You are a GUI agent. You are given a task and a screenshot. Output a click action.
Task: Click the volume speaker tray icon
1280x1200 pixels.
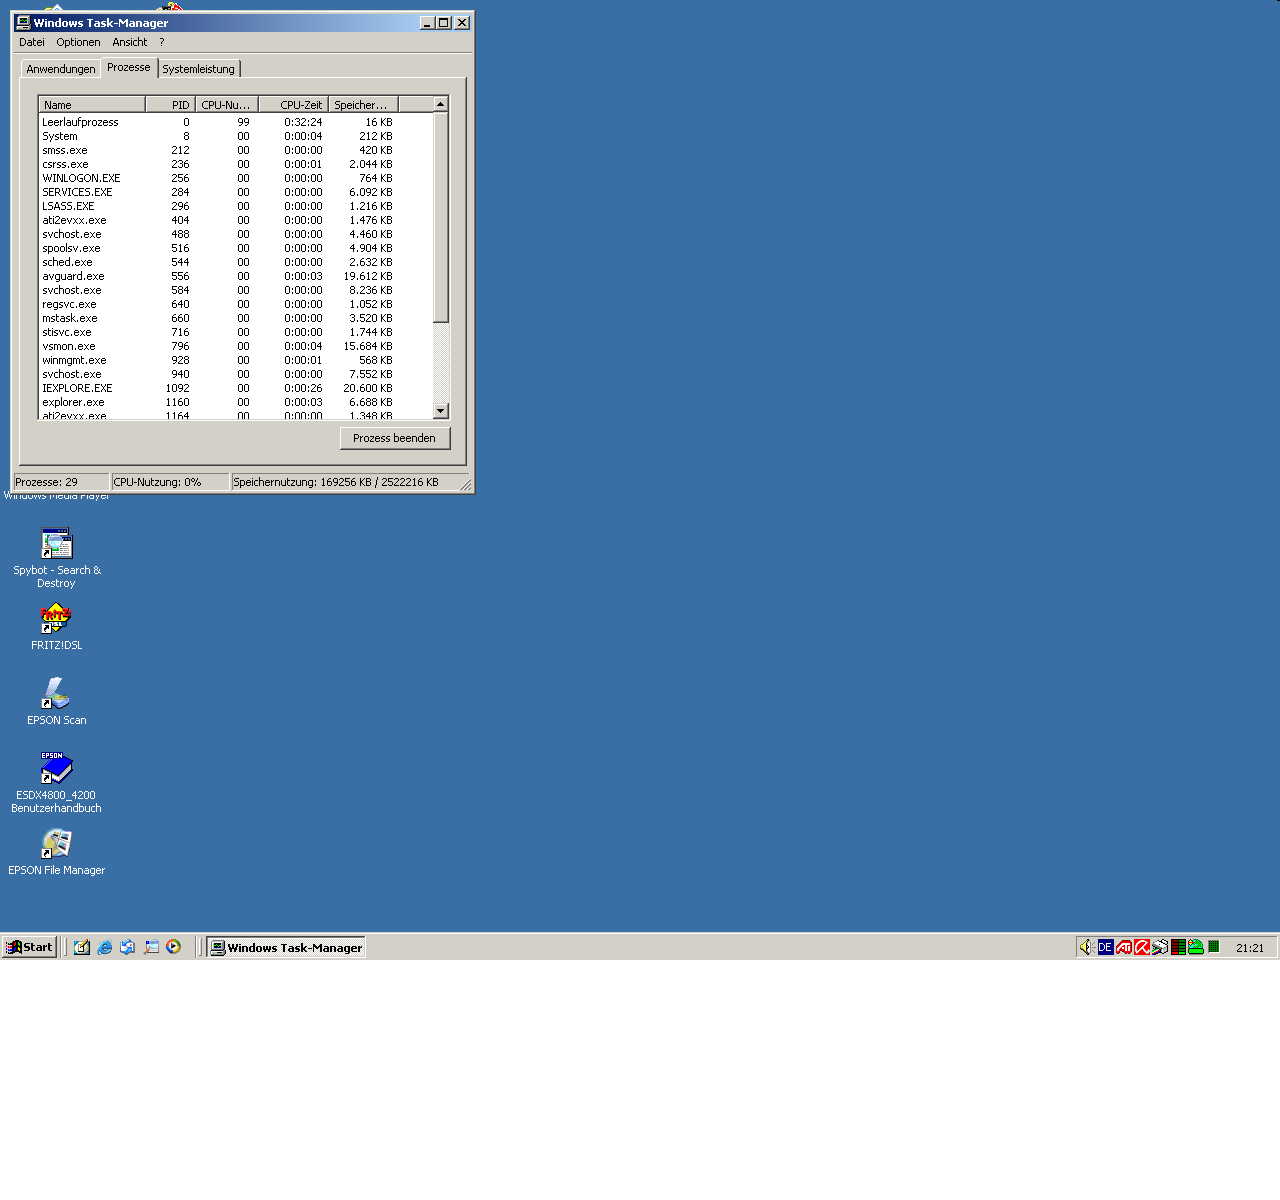(x=1087, y=947)
